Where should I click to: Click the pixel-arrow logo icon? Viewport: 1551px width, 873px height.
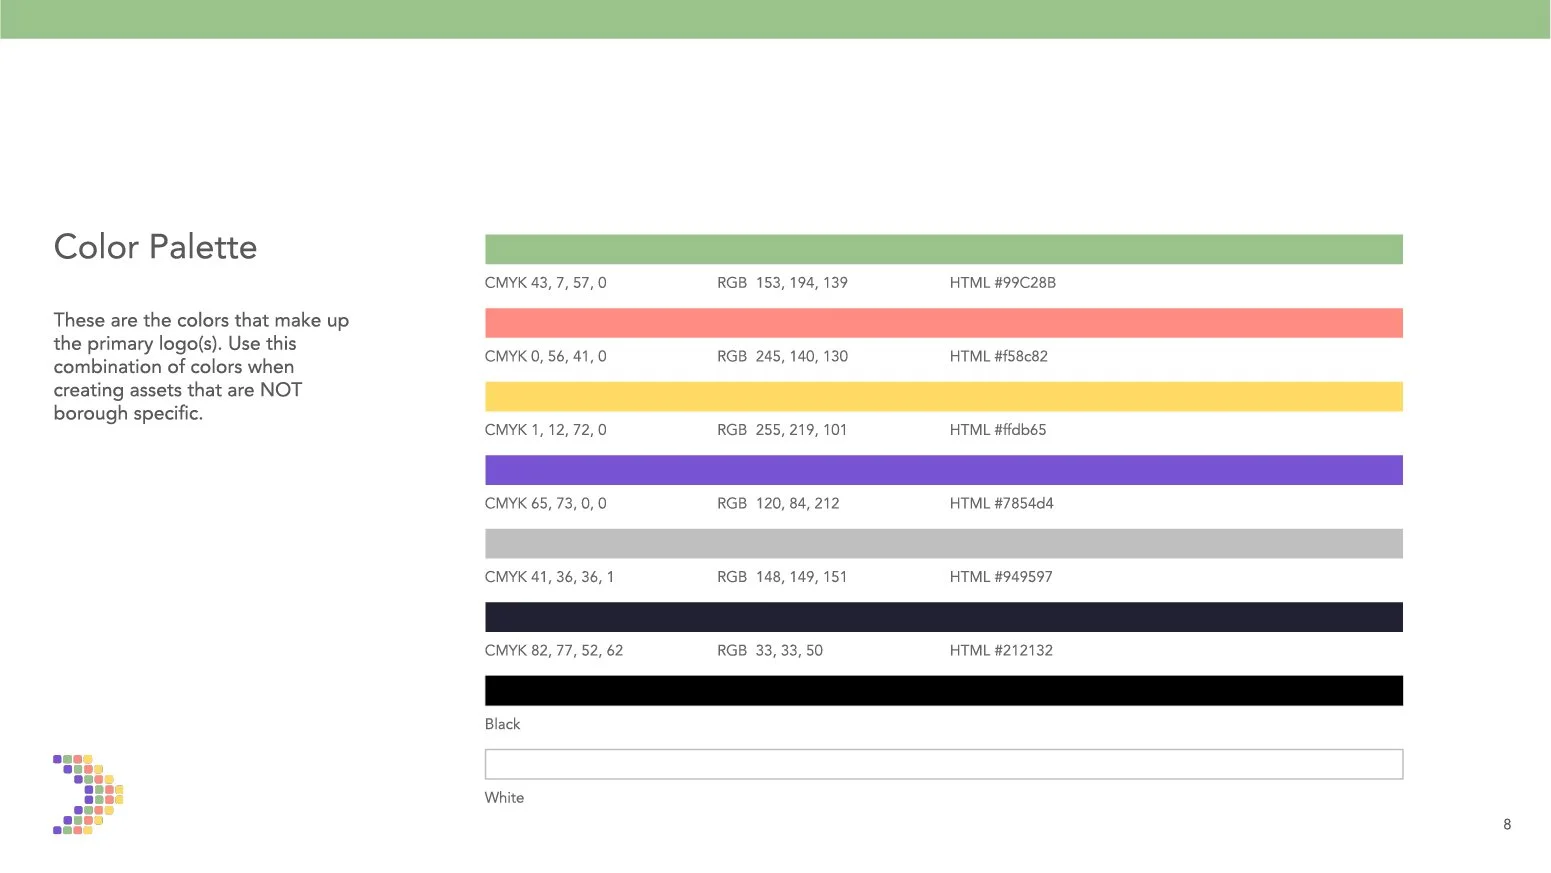[88, 795]
